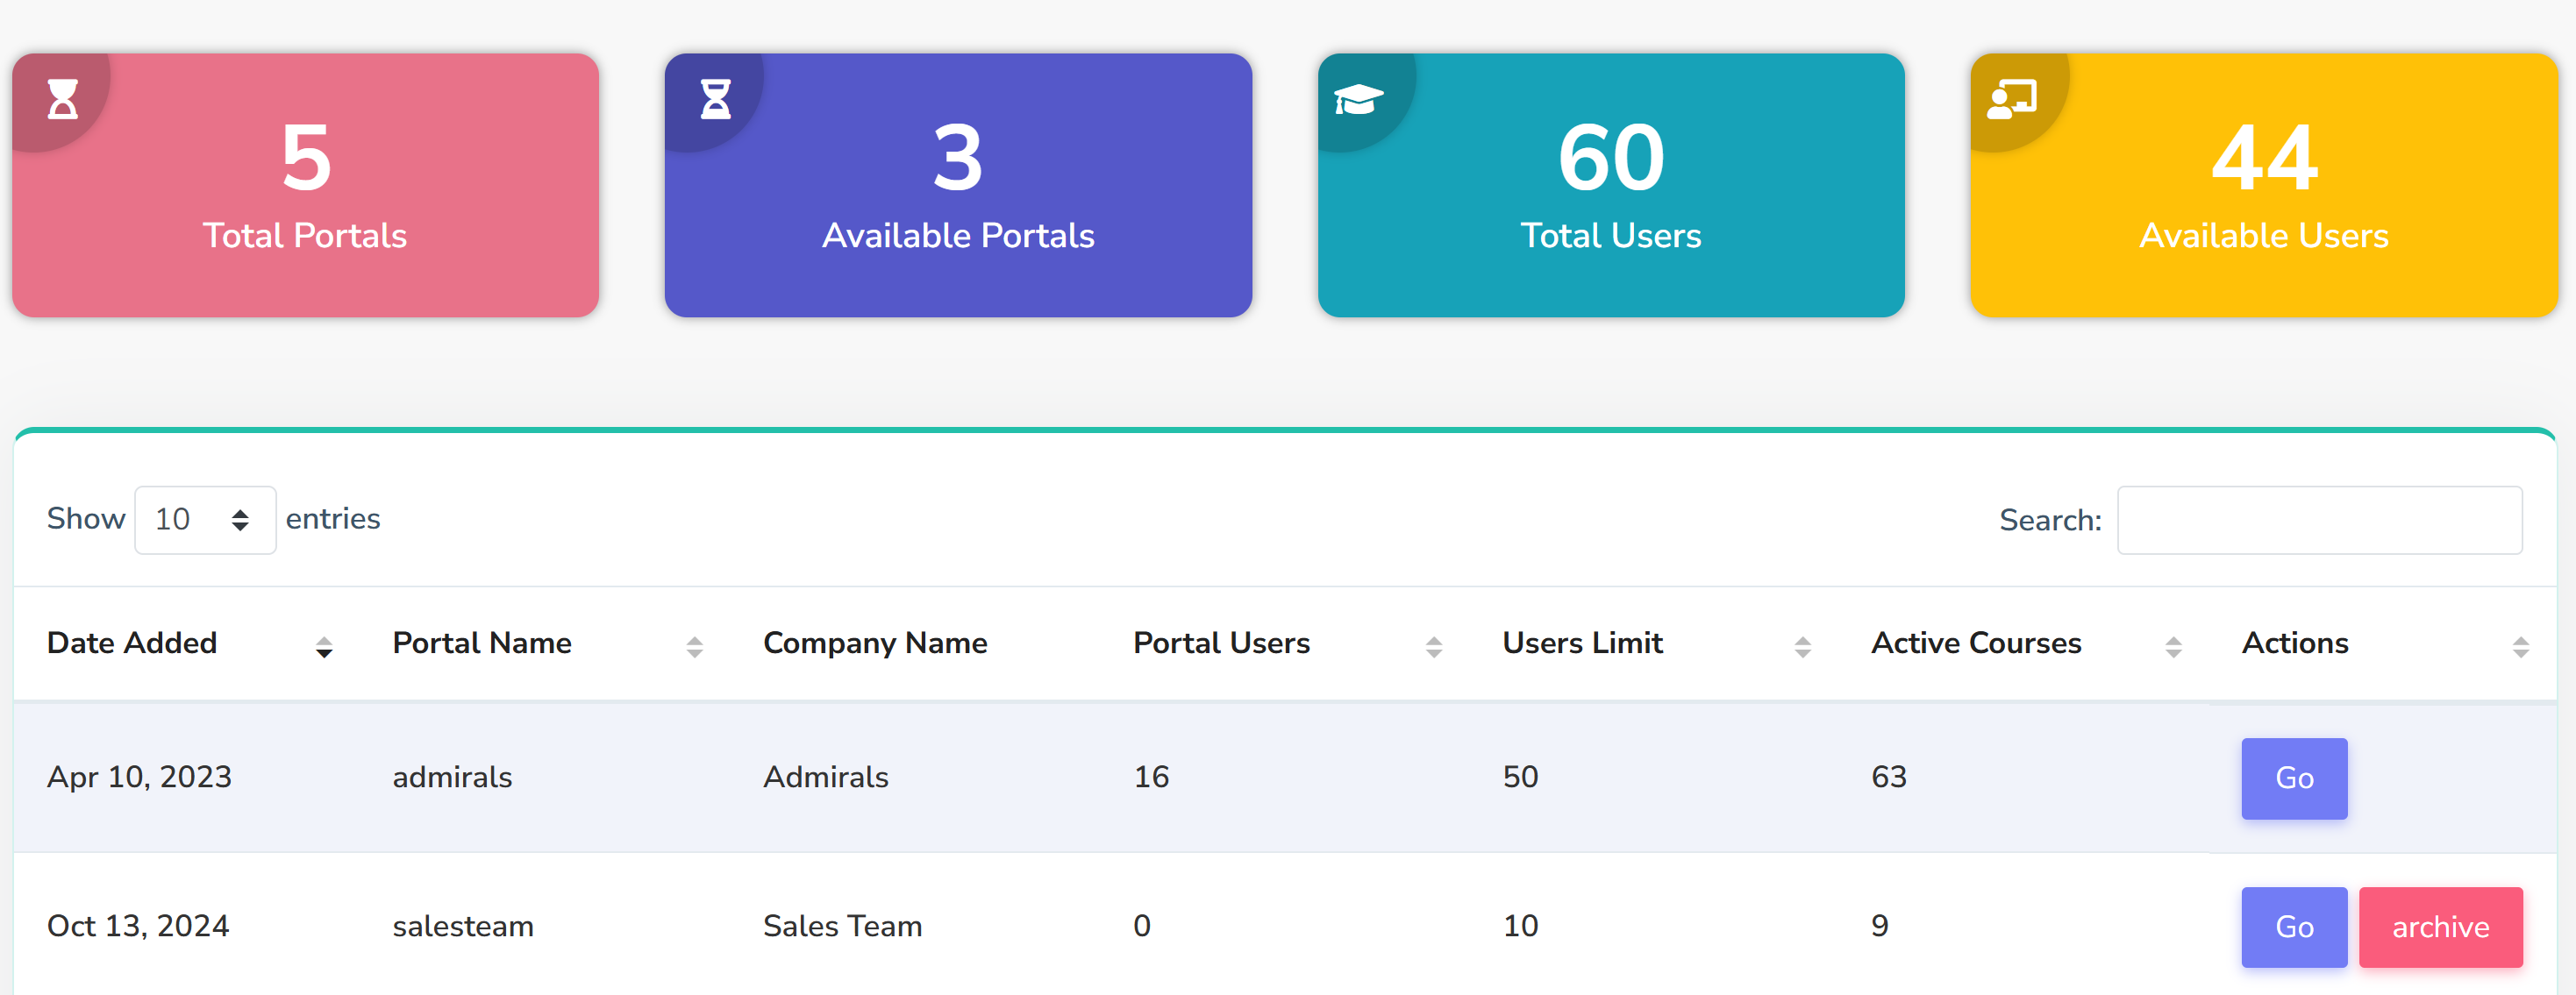Click the presenter icon on Available Users card

[x=2011, y=99]
